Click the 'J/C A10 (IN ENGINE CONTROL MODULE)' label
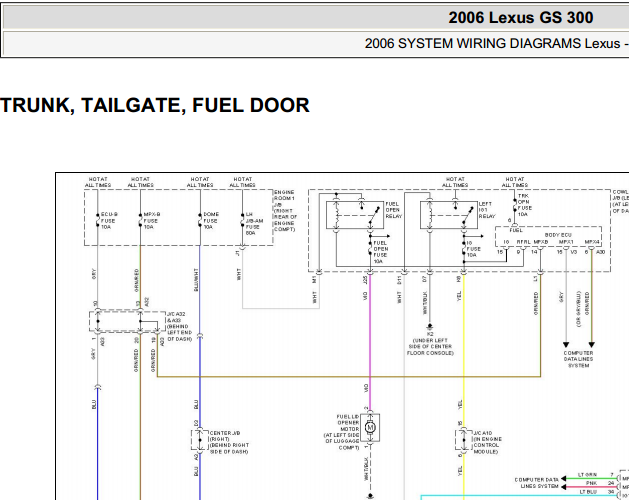Viewport: 629px width, 500px height. point(487,442)
